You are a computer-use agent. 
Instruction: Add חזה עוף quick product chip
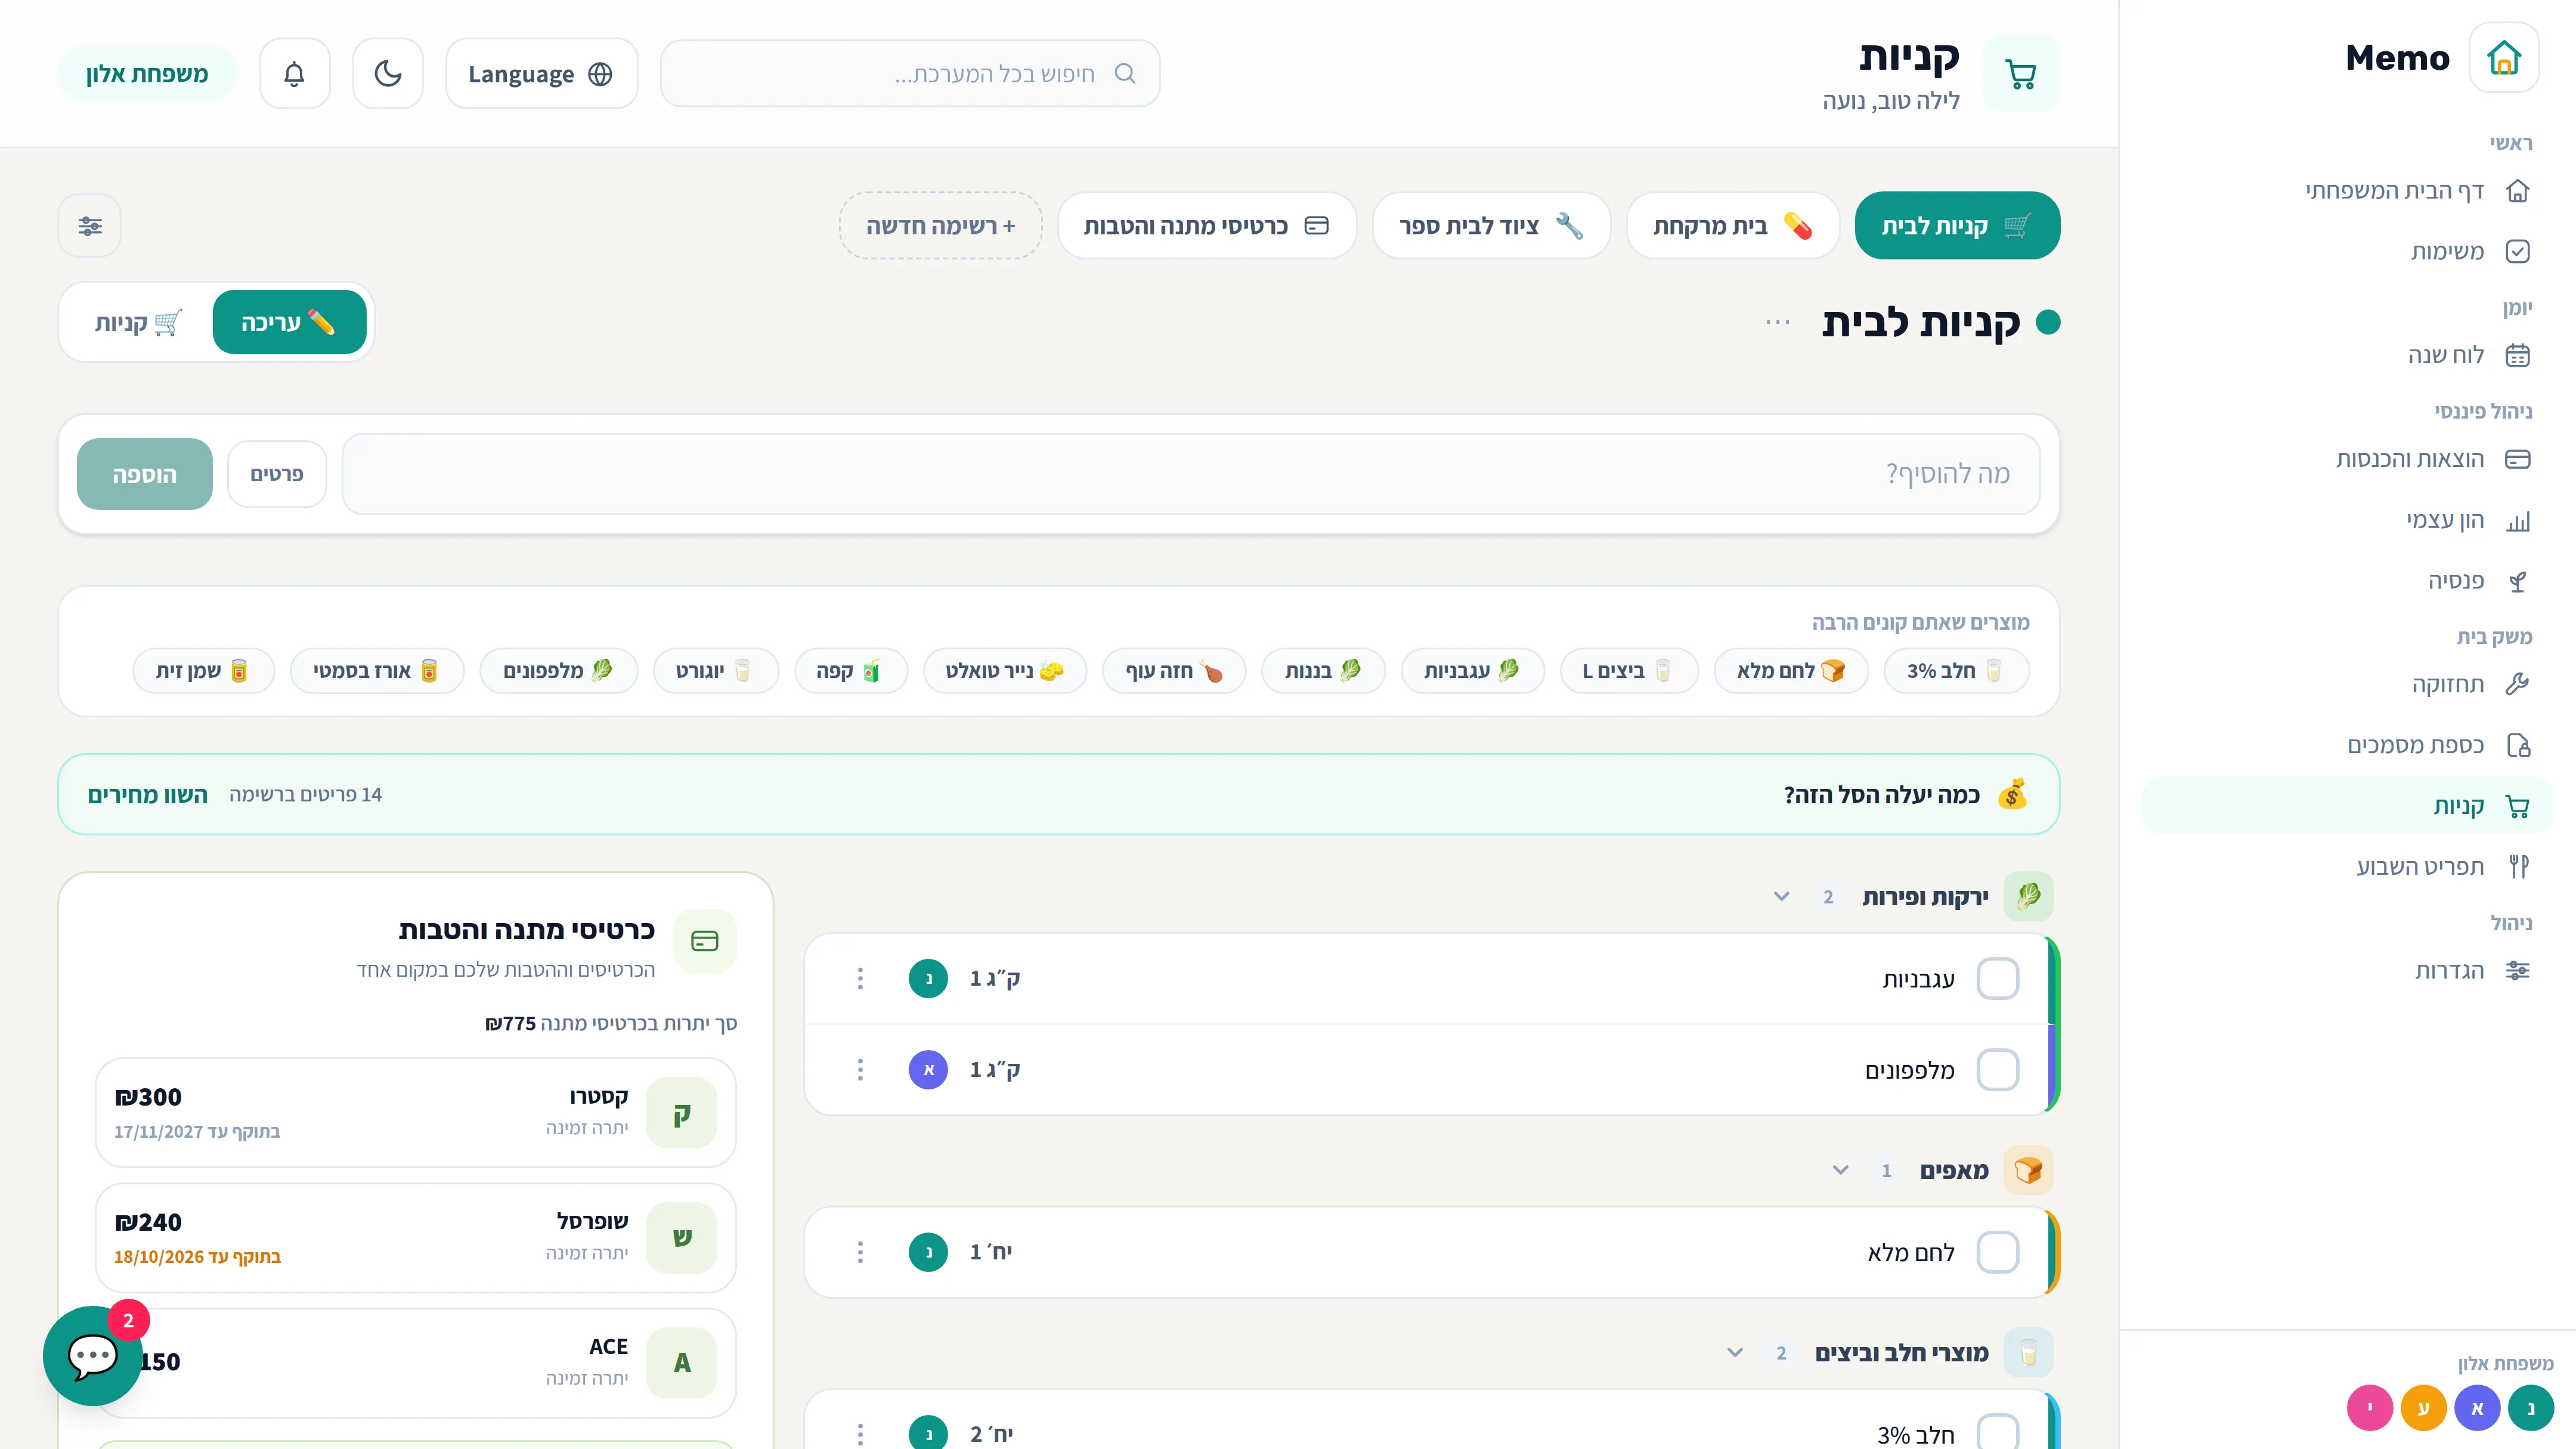(1174, 671)
